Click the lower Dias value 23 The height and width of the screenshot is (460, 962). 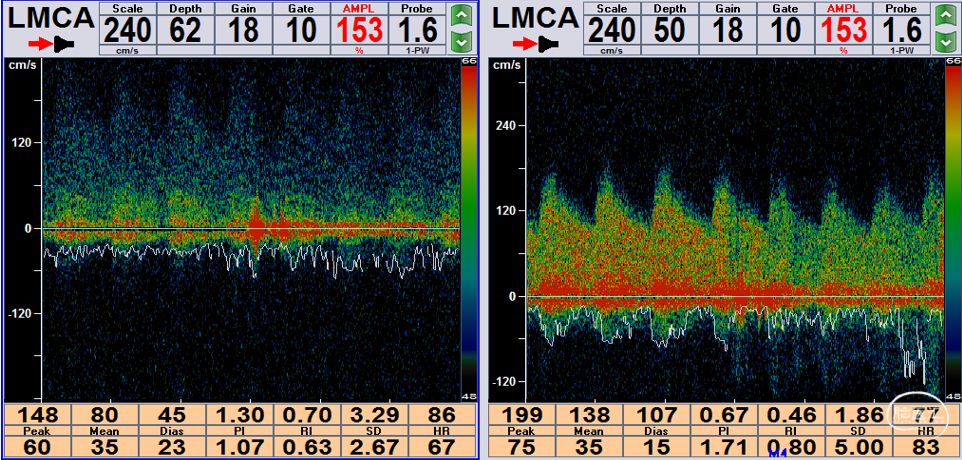point(172,446)
